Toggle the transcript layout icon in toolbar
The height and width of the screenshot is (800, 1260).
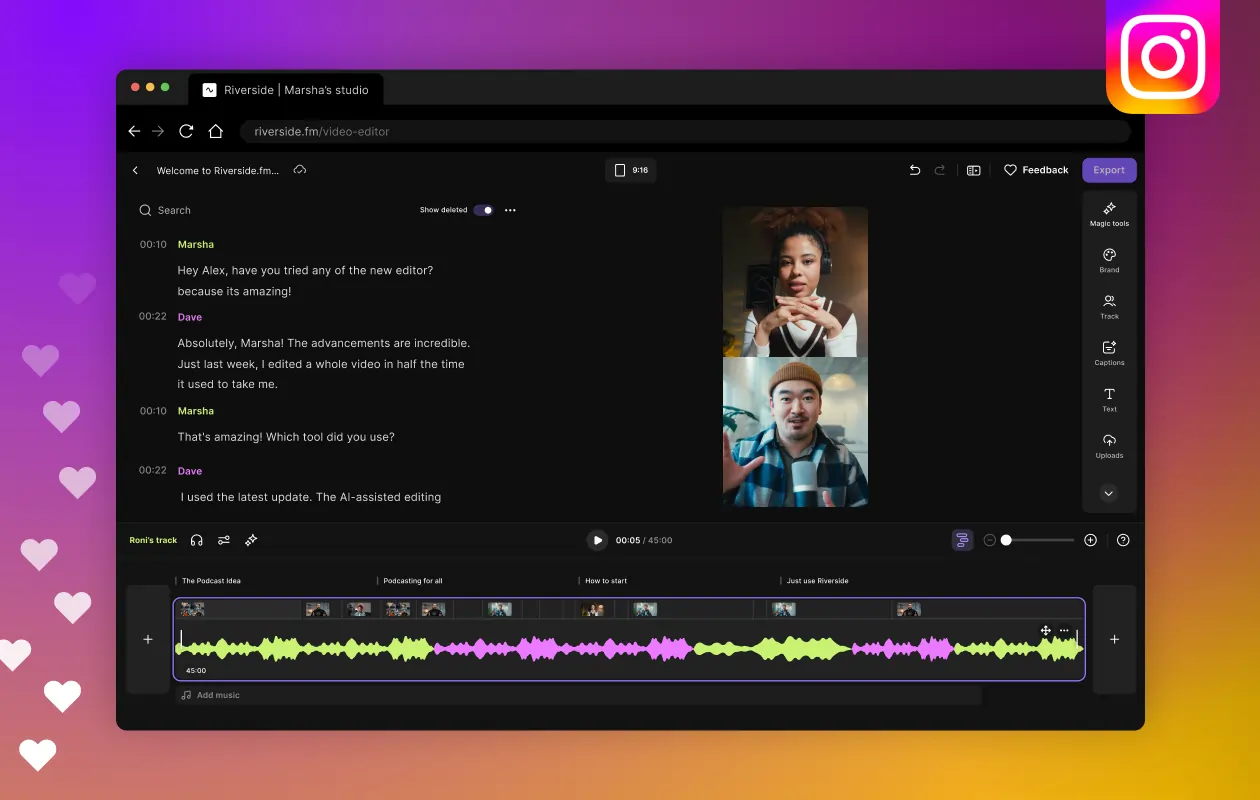pos(973,170)
